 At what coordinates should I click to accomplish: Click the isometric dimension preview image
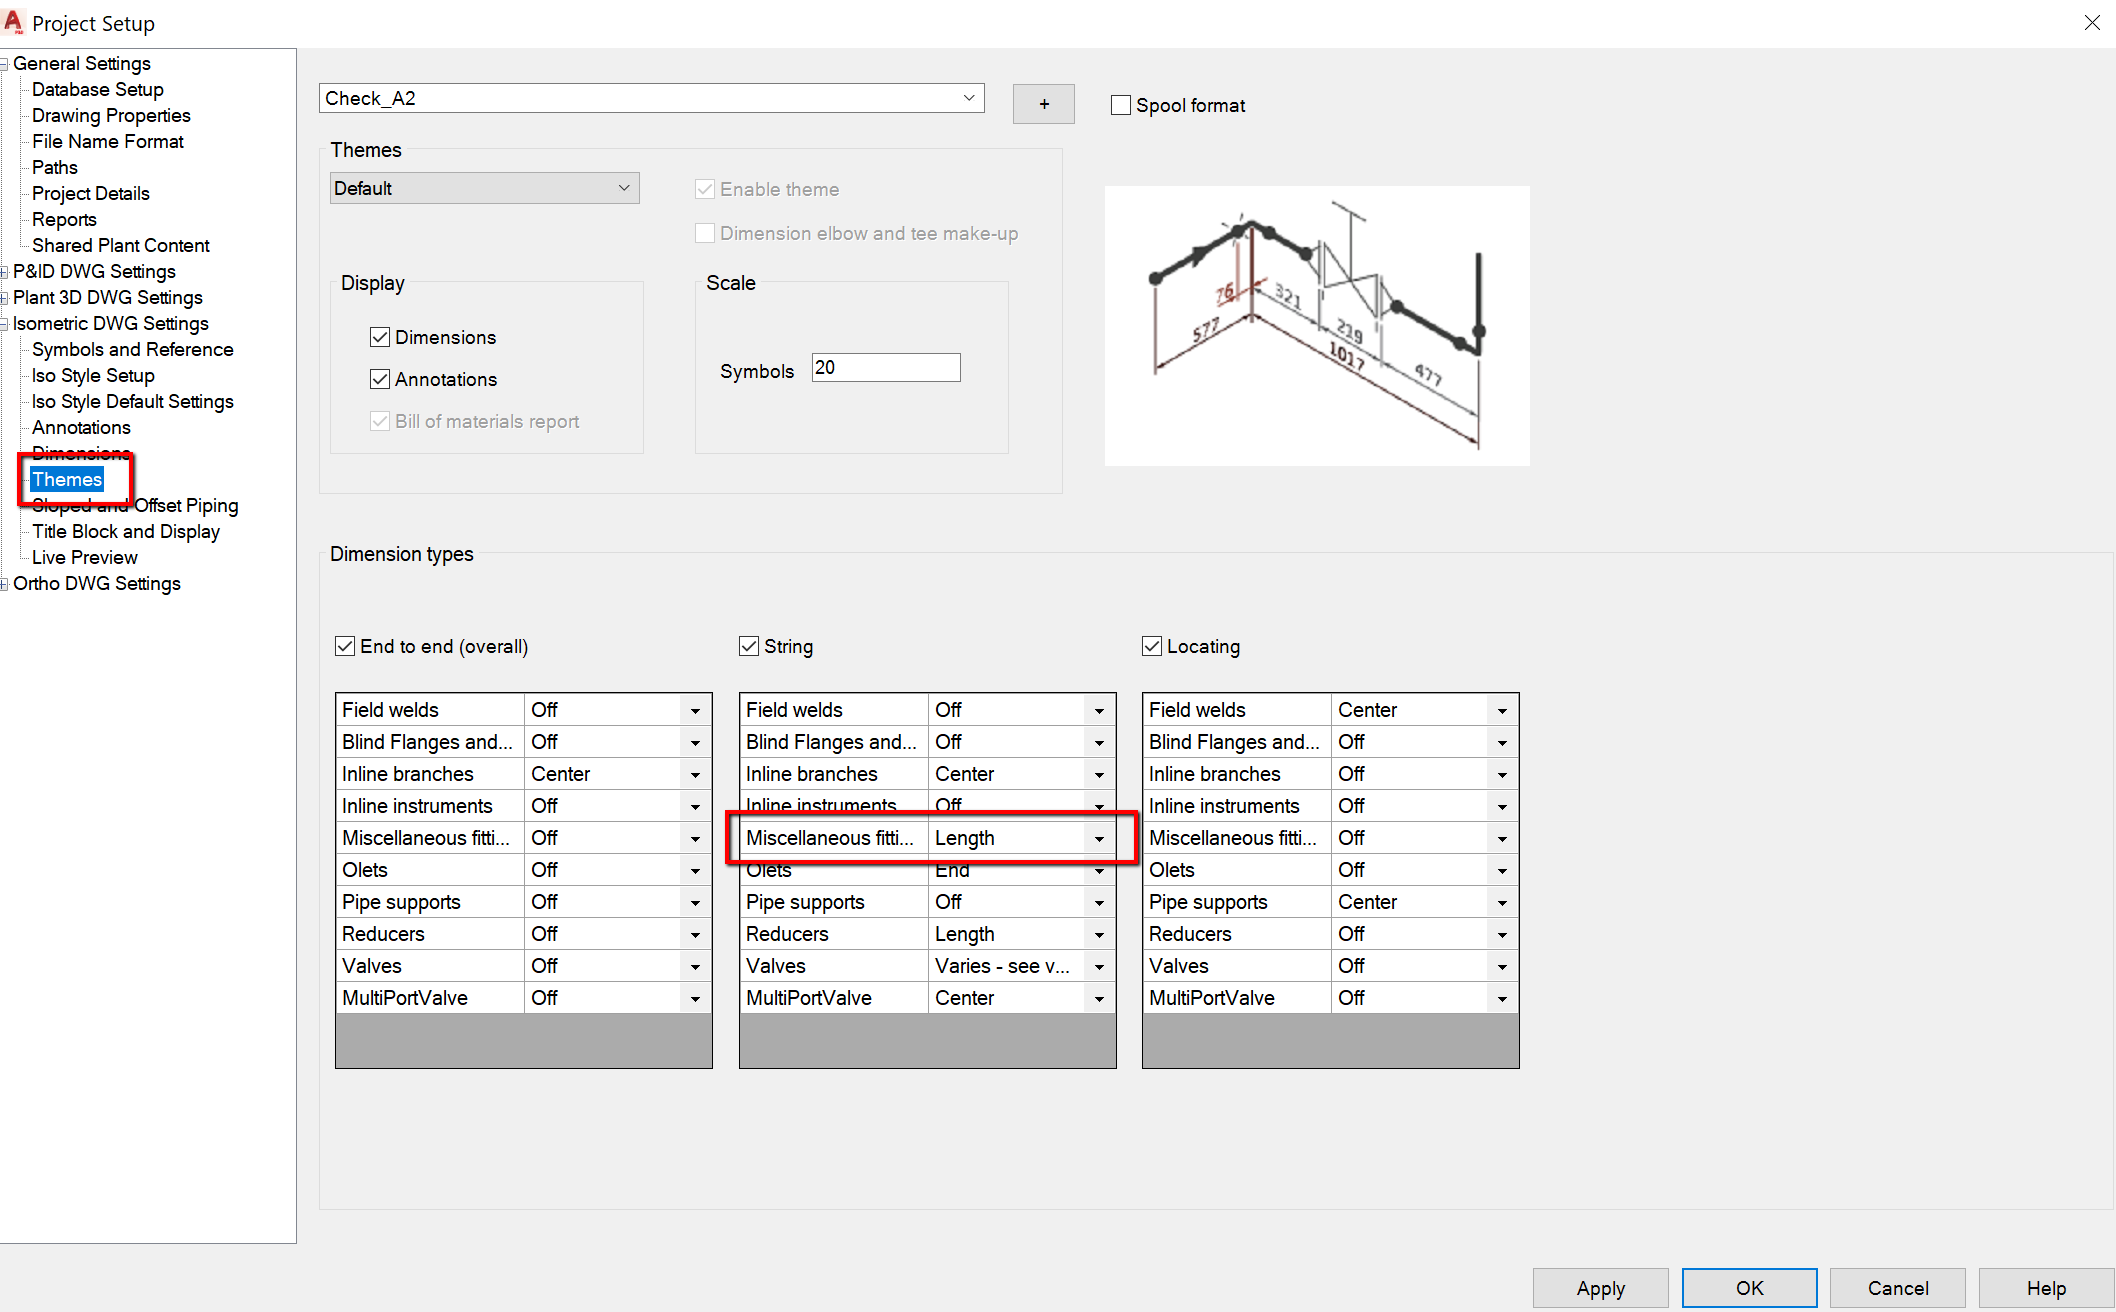pyautogui.click(x=1316, y=325)
